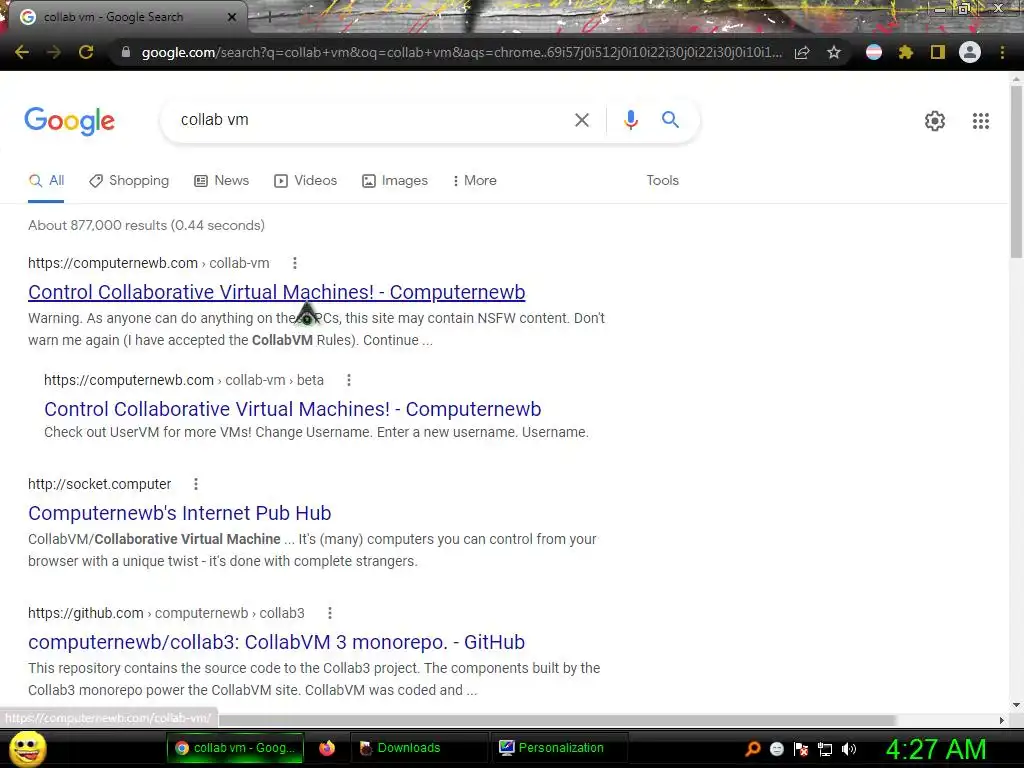Open the Personalization taskbar window

(x=560, y=748)
